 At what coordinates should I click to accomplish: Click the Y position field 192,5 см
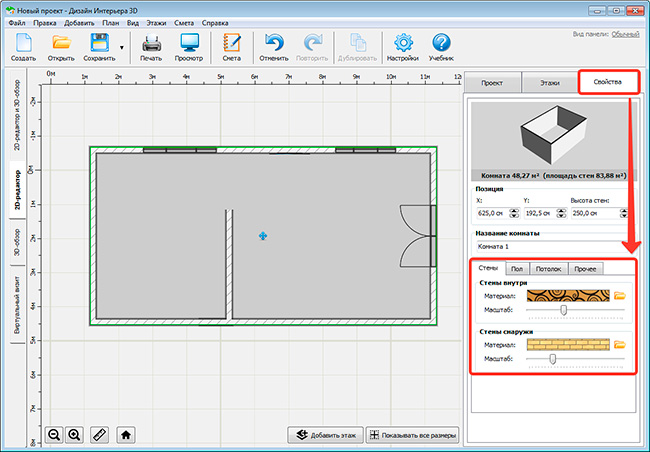pyautogui.click(x=540, y=213)
